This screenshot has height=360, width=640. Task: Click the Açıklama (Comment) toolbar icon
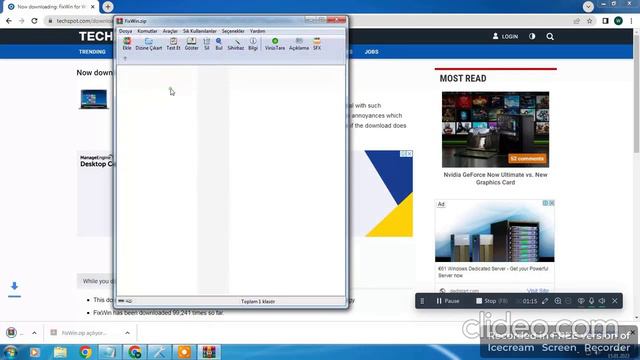pyautogui.click(x=299, y=44)
